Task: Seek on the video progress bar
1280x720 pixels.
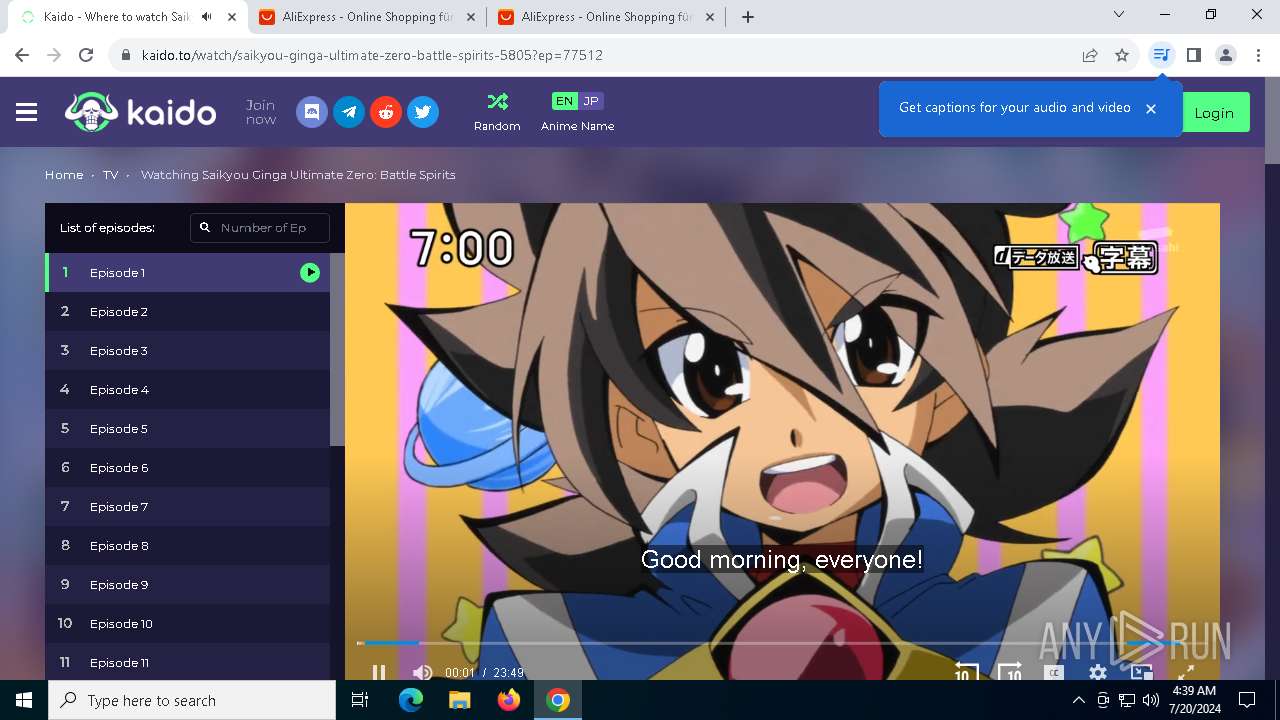Action: [x=782, y=643]
